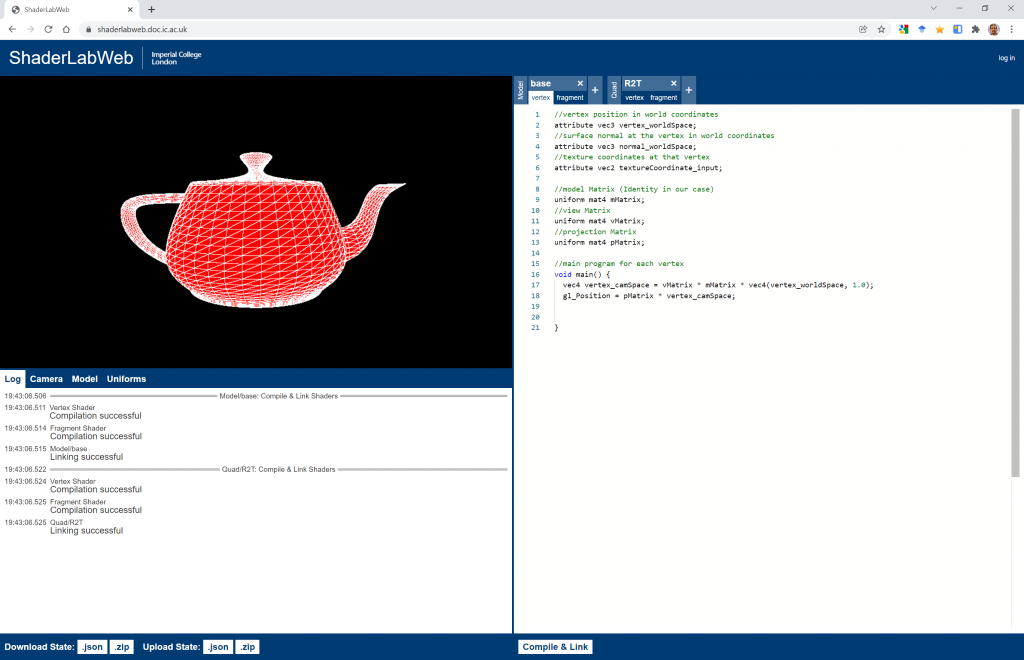Bookmark this page with the star icon

pyautogui.click(x=881, y=29)
